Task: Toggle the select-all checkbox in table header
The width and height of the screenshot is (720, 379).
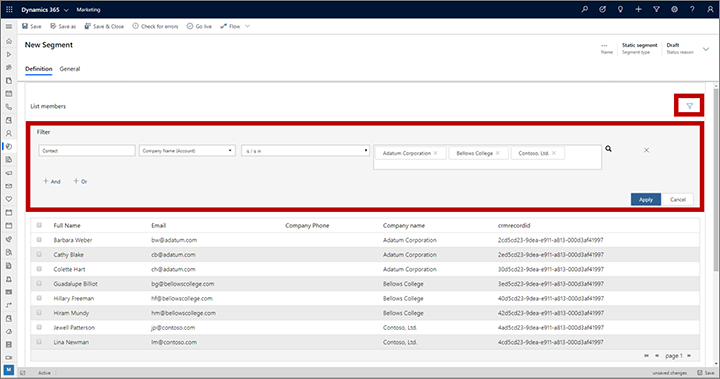Action: point(39,225)
